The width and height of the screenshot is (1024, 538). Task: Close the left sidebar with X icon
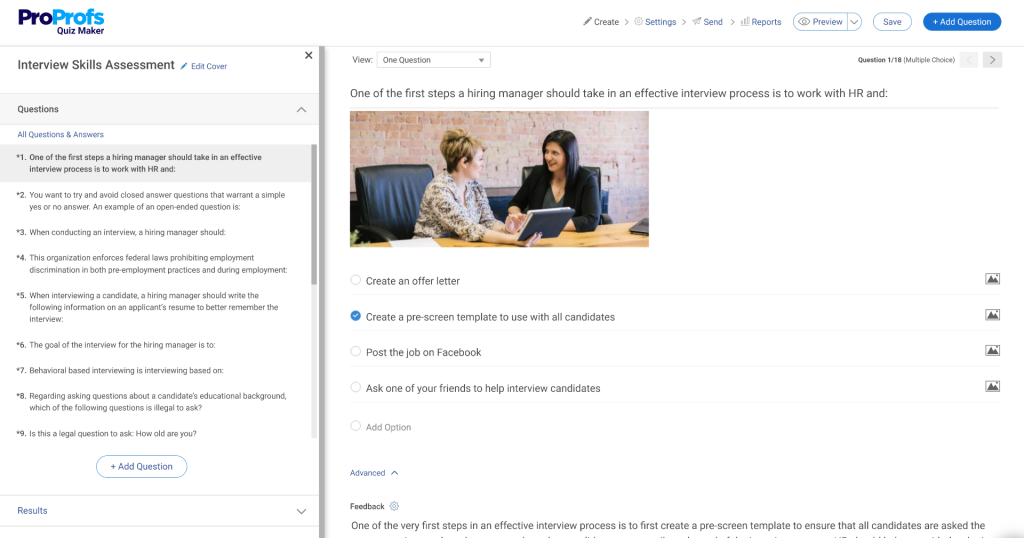point(308,56)
